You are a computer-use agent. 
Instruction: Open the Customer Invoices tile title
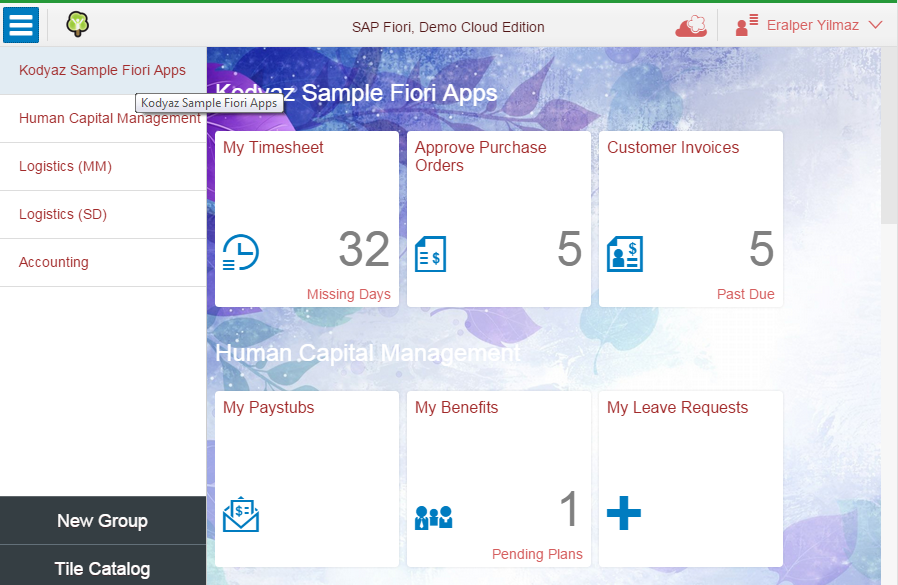(x=673, y=148)
